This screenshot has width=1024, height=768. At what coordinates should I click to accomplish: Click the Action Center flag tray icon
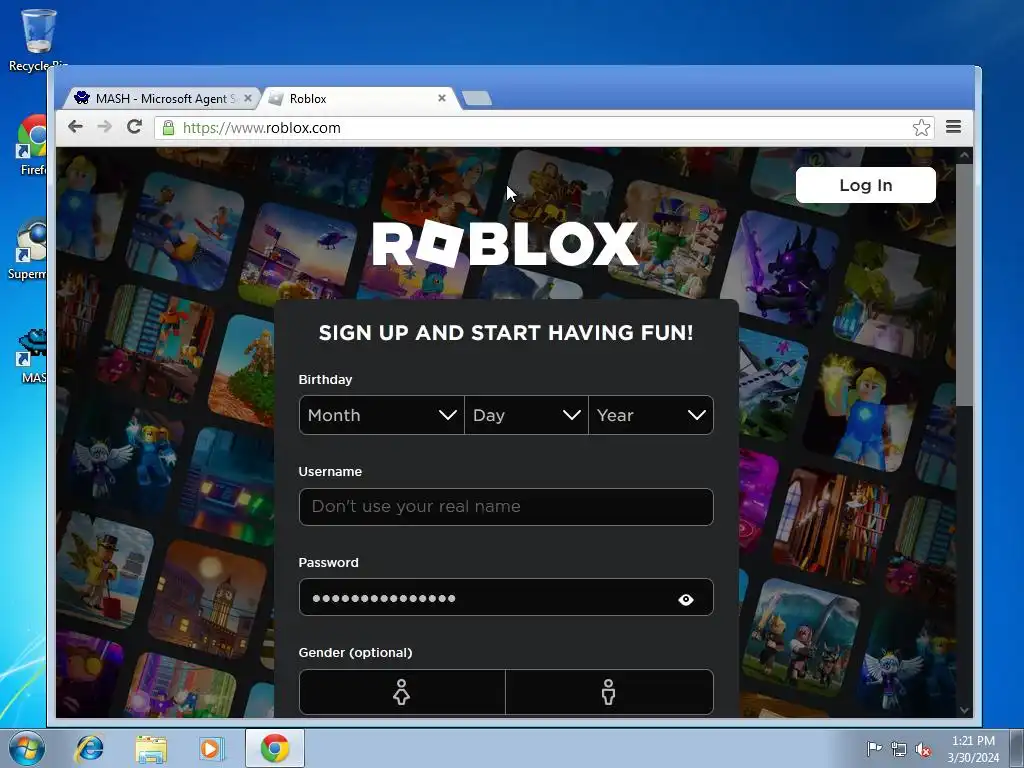coord(873,748)
